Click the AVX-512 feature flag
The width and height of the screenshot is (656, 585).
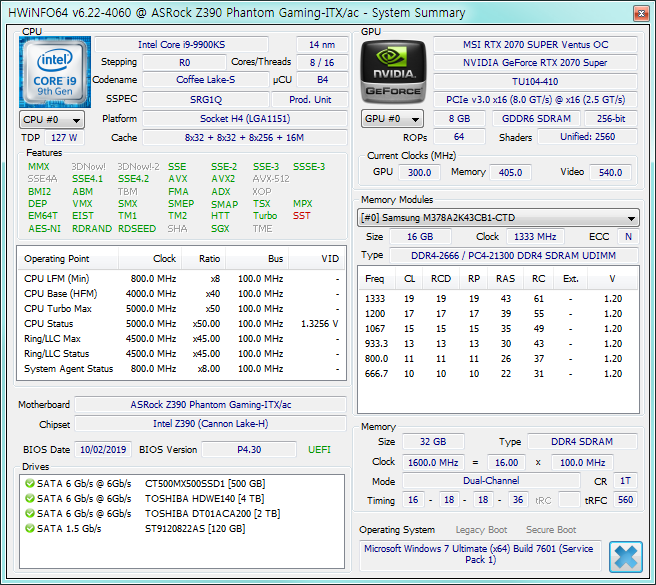(271, 179)
